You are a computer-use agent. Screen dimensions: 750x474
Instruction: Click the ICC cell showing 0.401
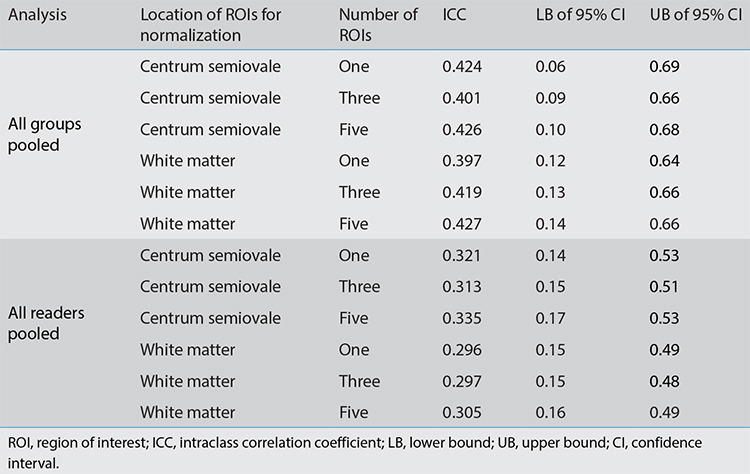click(x=462, y=98)
